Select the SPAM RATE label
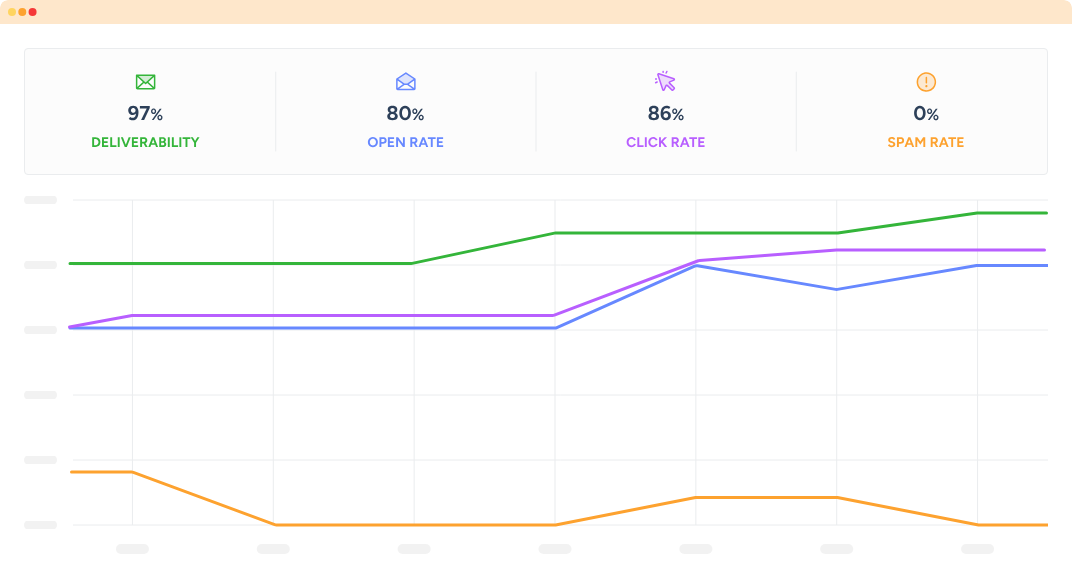Screen dimensions: 1072x582 click(x=926, y=142)
